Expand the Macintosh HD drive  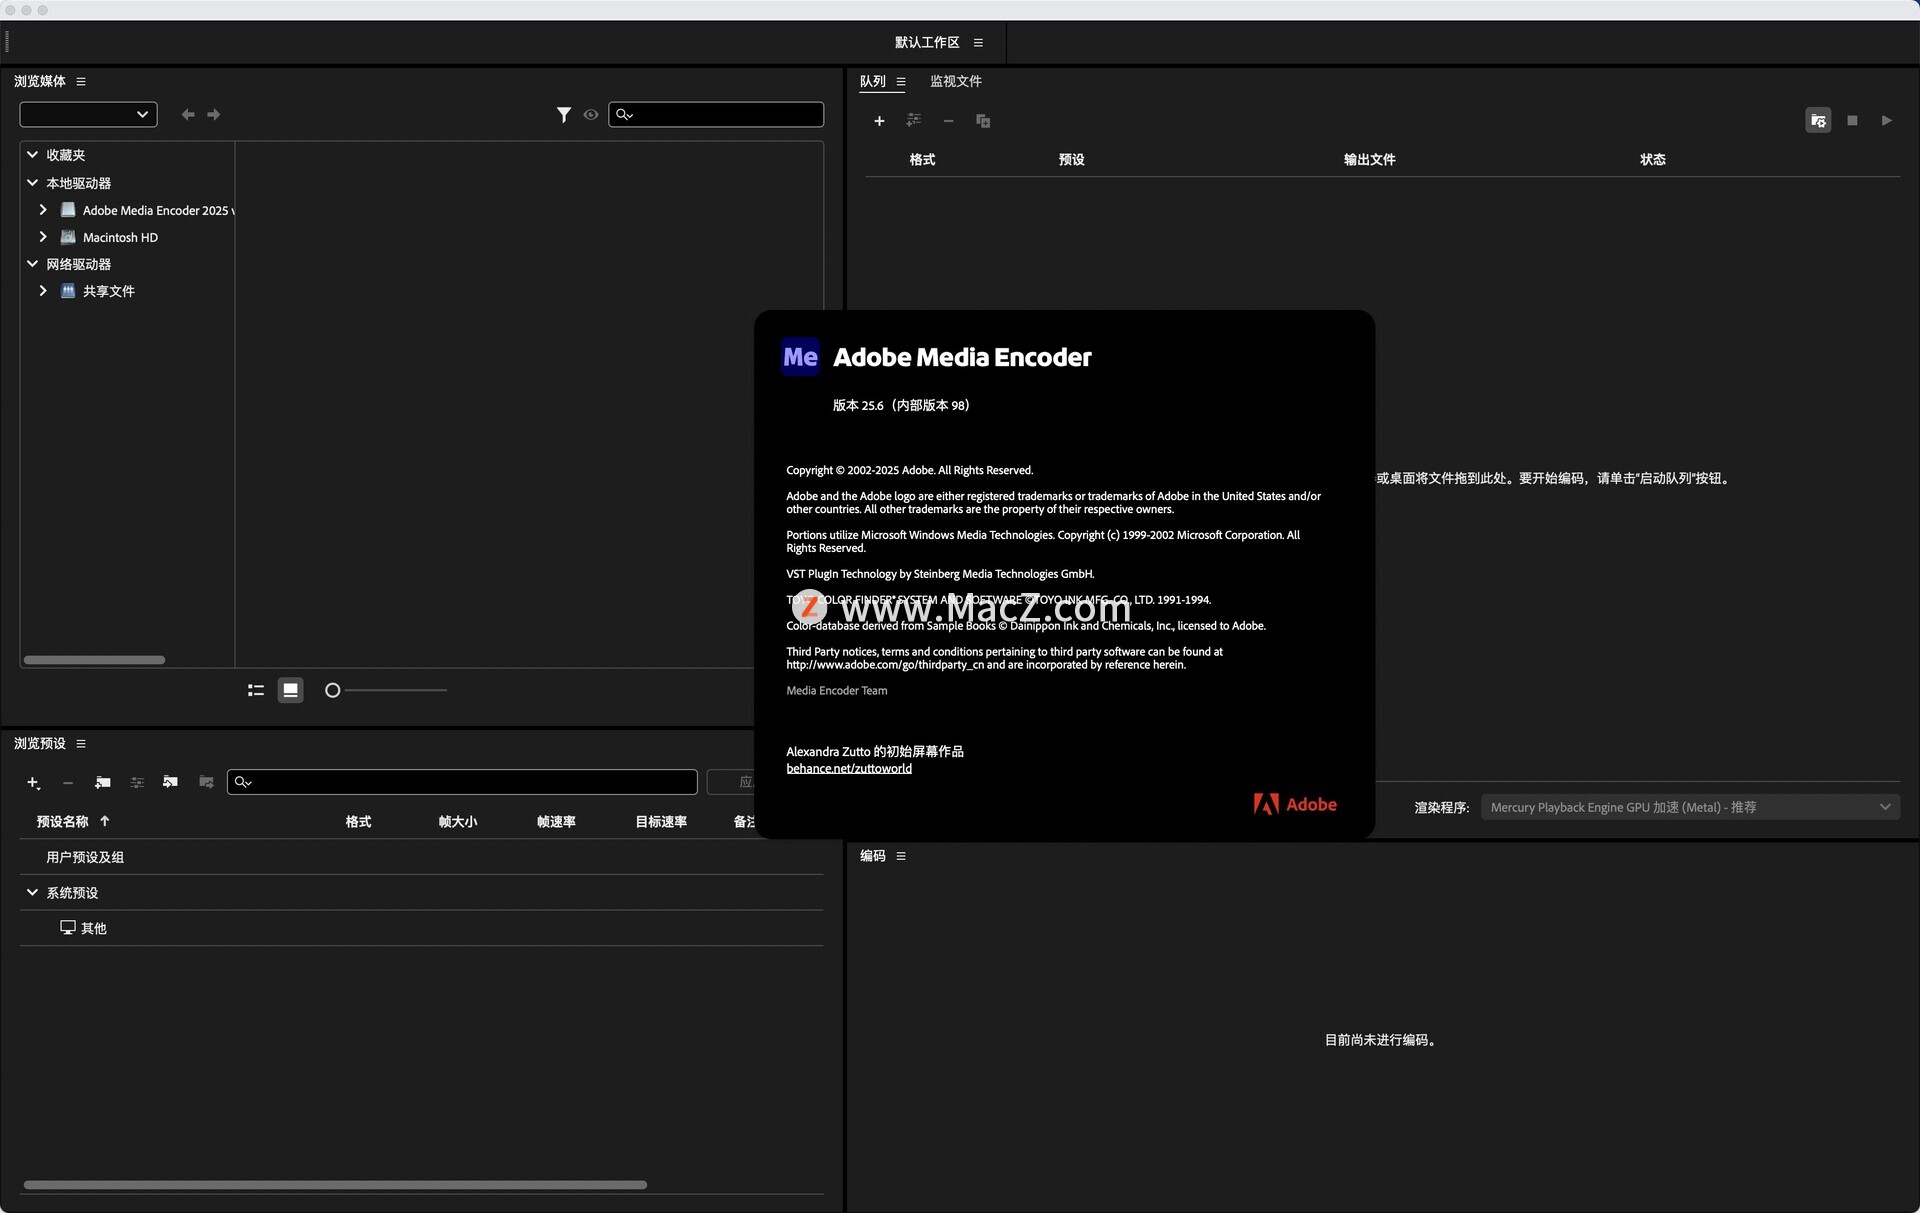[x=43, y=237]
